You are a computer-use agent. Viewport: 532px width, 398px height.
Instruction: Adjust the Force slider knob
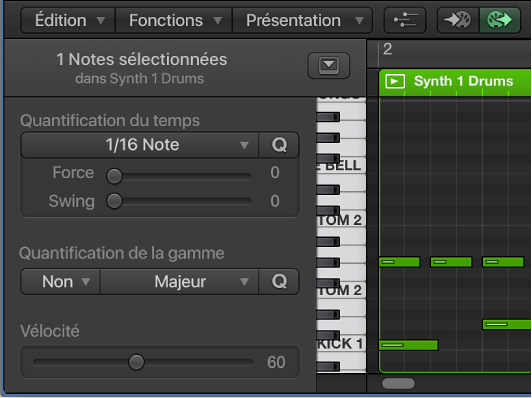tap(114, 176)
